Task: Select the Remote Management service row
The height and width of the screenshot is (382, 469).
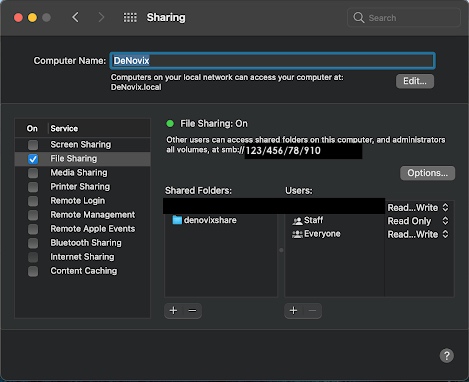Action: pos(82,215)
